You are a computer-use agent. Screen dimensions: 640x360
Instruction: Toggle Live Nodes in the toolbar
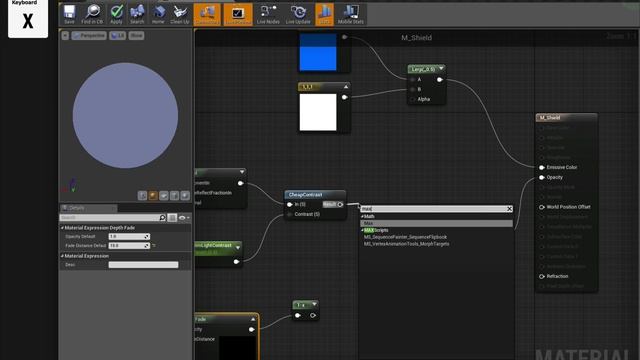pyautogui.click(x=268, y=14)
